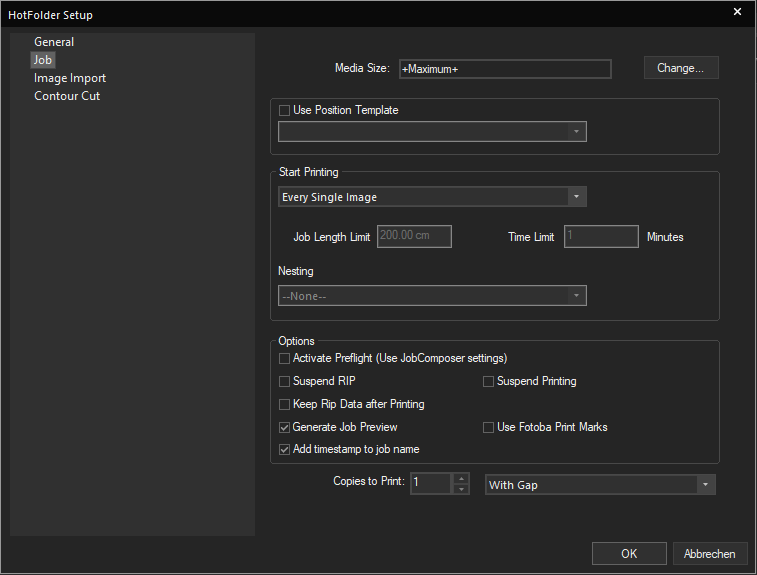Click the Change... button
757x575 pixels.
[681, 68]
